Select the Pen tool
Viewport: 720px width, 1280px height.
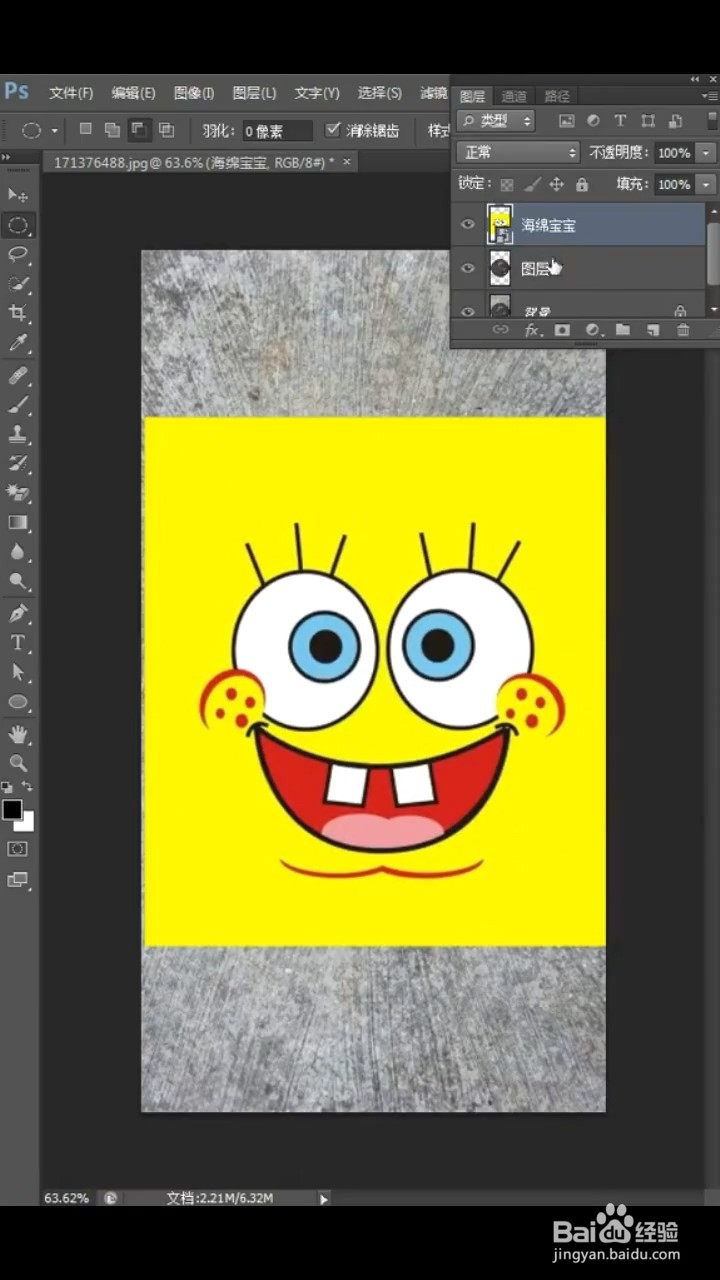point(18,613)
